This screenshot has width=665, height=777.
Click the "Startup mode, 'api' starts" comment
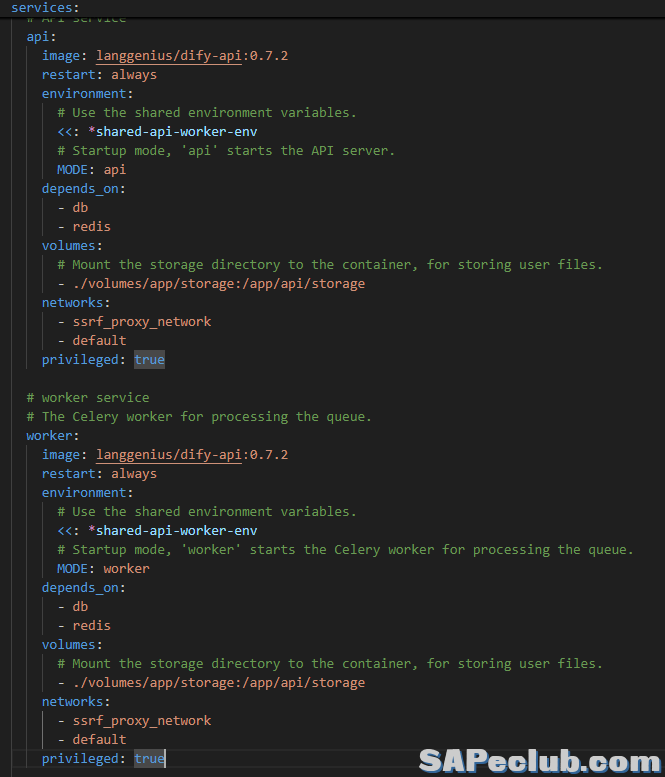click(226, 151)
